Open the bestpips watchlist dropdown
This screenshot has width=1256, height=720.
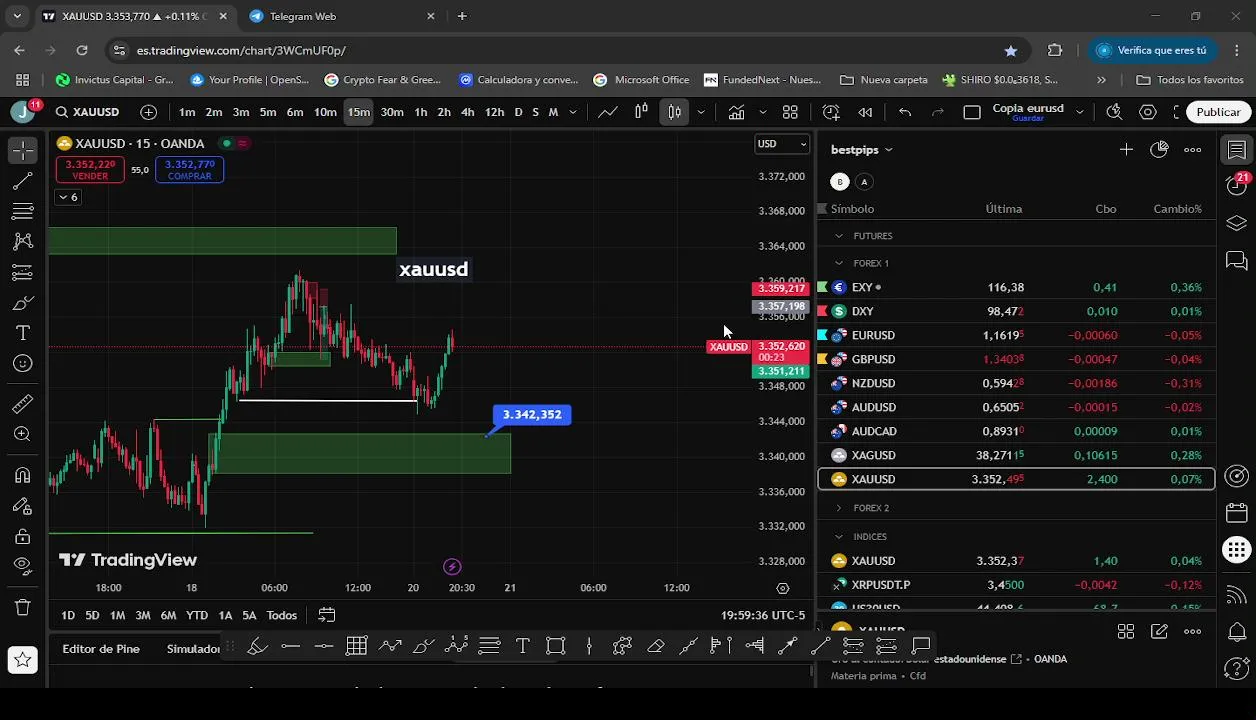pos(862,150)
